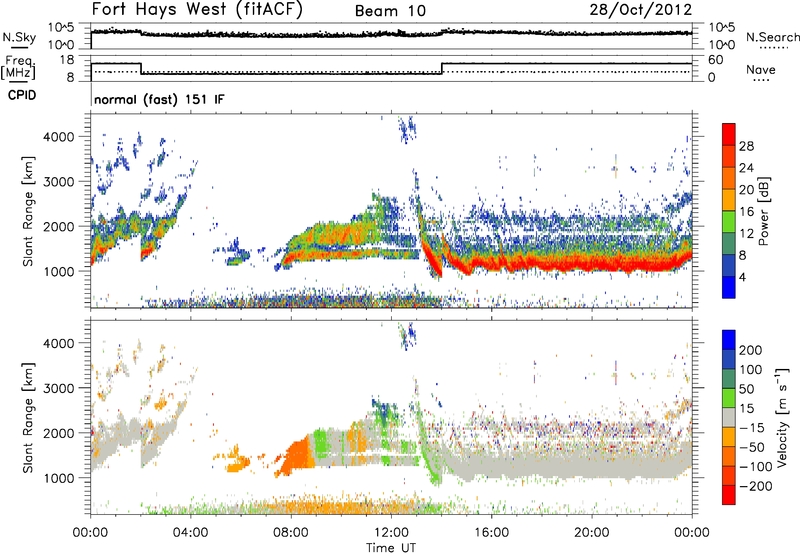
Task: Click the '08:00' time axis tick label
Action: pos(291,533)
